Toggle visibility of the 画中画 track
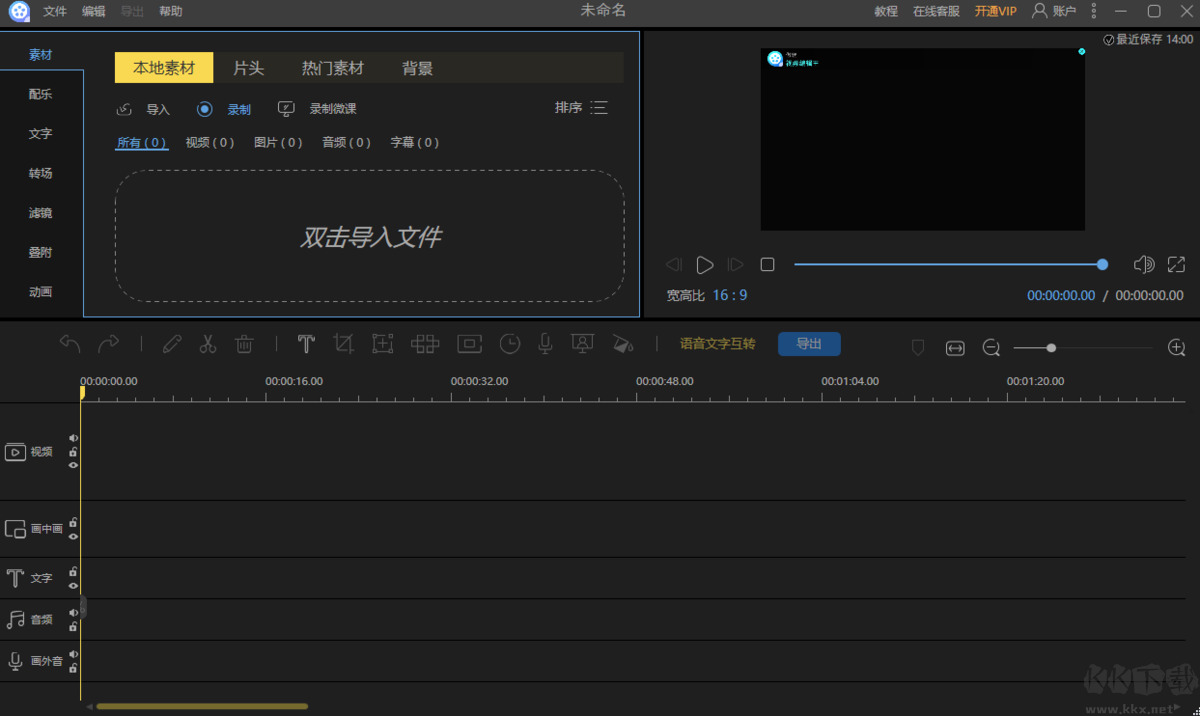 [x=73, y=536]
